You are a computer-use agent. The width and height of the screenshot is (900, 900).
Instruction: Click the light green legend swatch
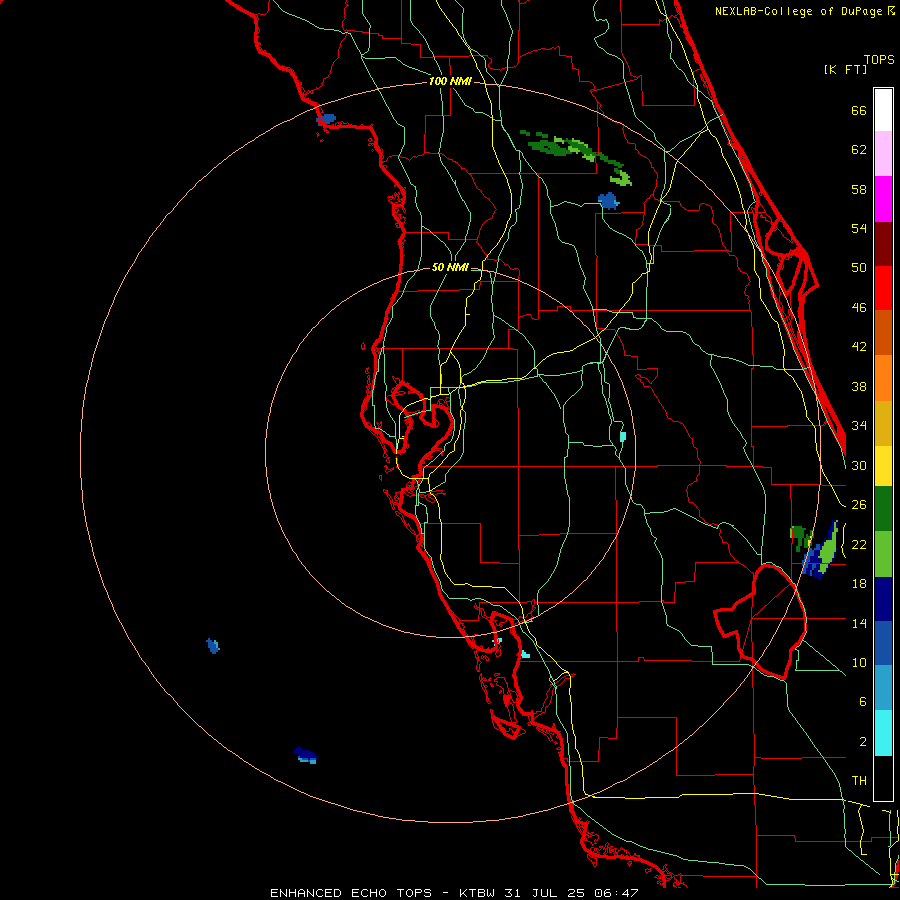click(883, 554)
